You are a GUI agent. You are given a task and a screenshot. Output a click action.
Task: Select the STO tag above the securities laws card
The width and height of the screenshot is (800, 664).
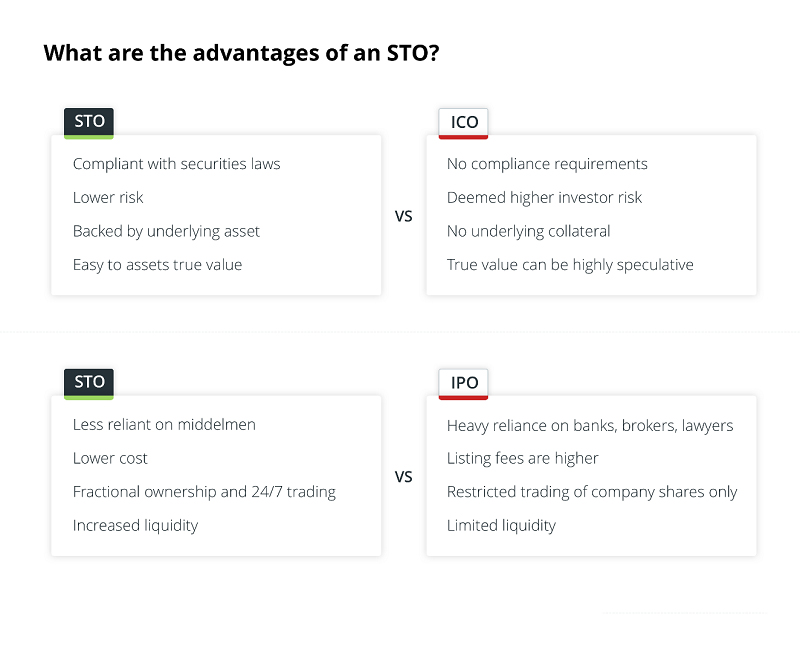click(89, 122)
